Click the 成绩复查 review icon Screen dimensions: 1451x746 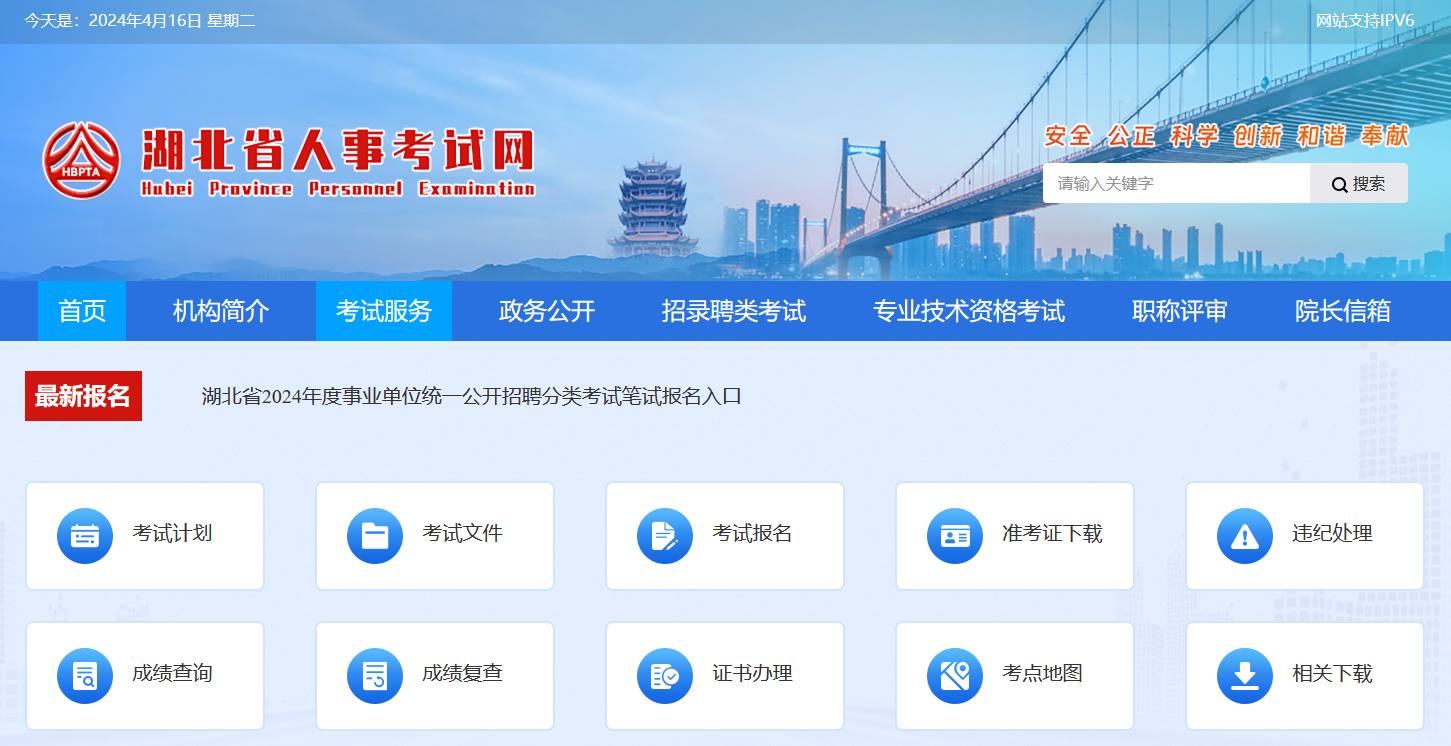click(375, 676)
